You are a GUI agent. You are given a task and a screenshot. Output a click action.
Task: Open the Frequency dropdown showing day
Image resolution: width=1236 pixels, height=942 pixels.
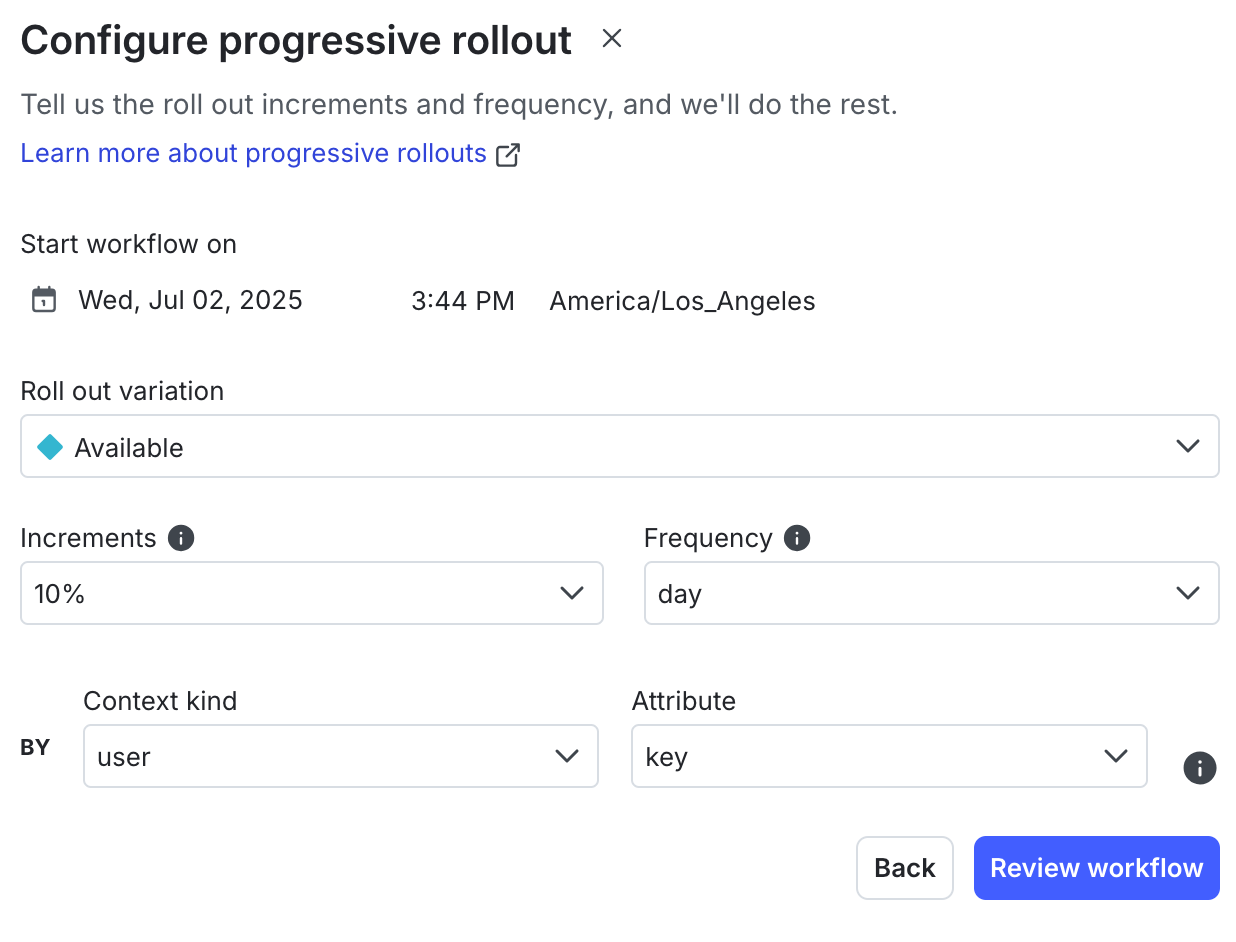(x=931, y=593)
